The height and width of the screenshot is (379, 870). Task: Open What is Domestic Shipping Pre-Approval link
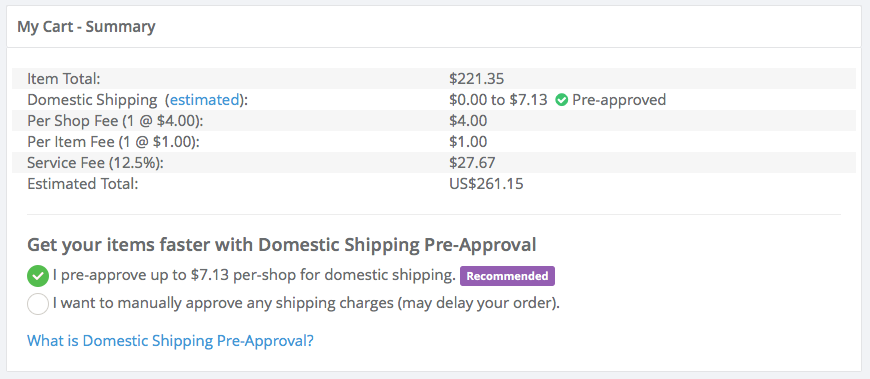coord(170,340)
